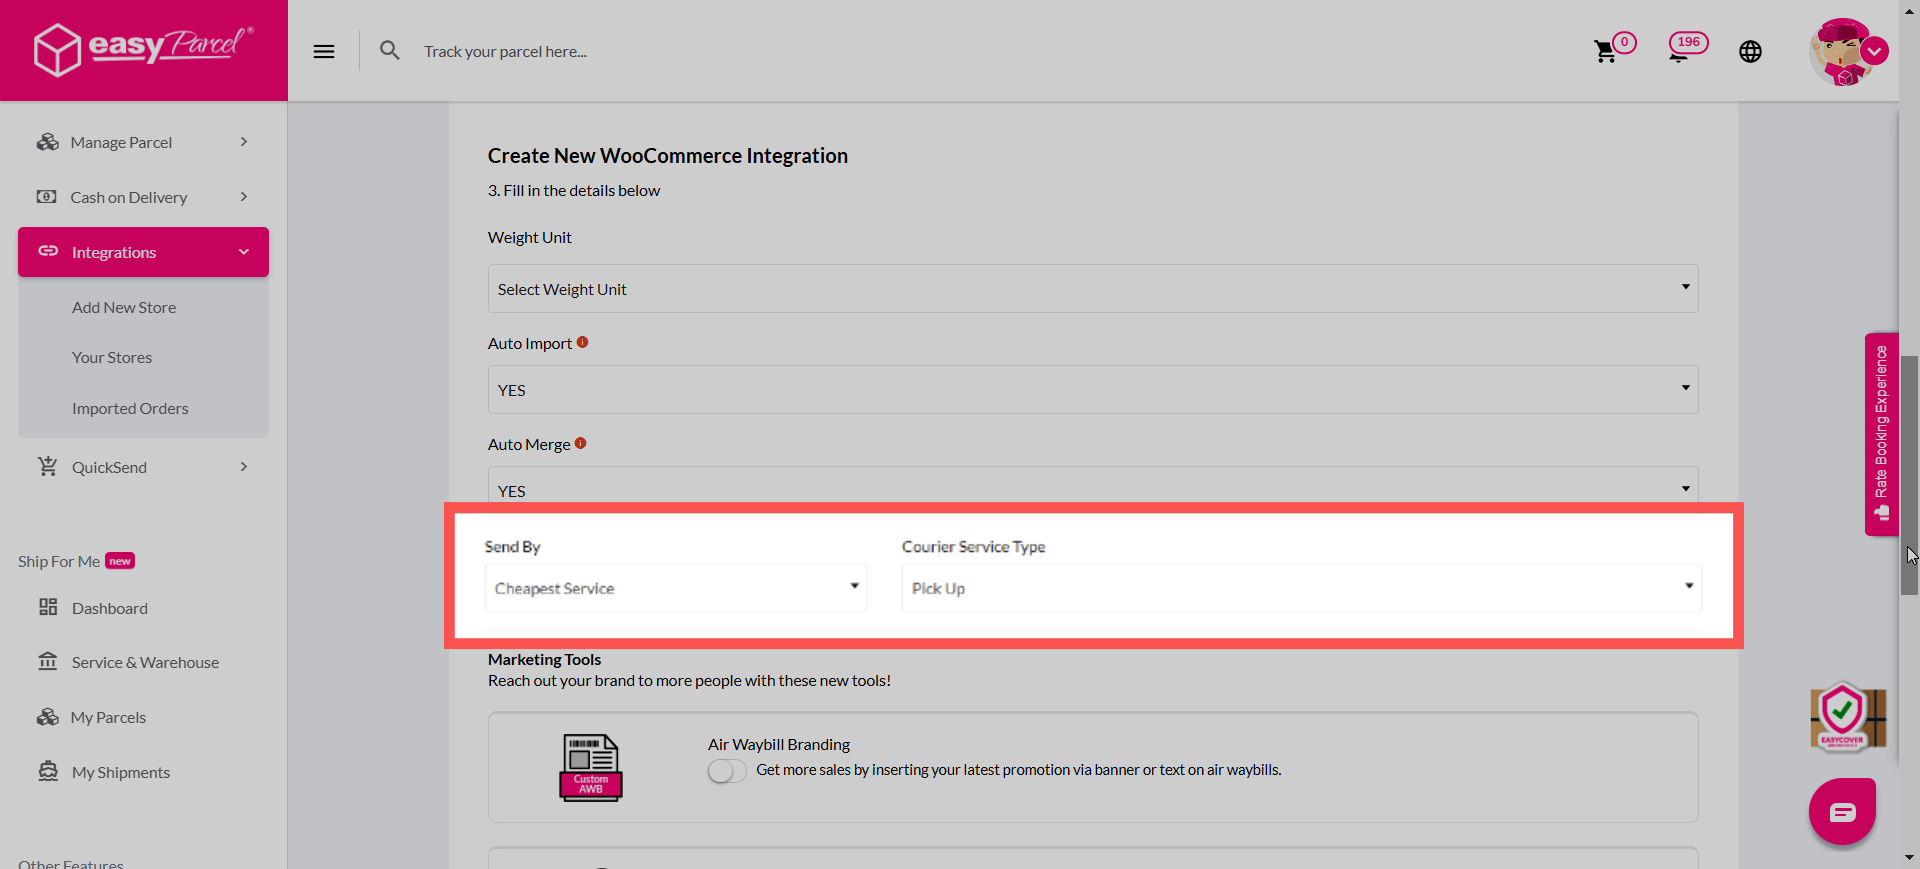
Task: Open the Courier Service Type dropdown
Action: [1302, 588]
